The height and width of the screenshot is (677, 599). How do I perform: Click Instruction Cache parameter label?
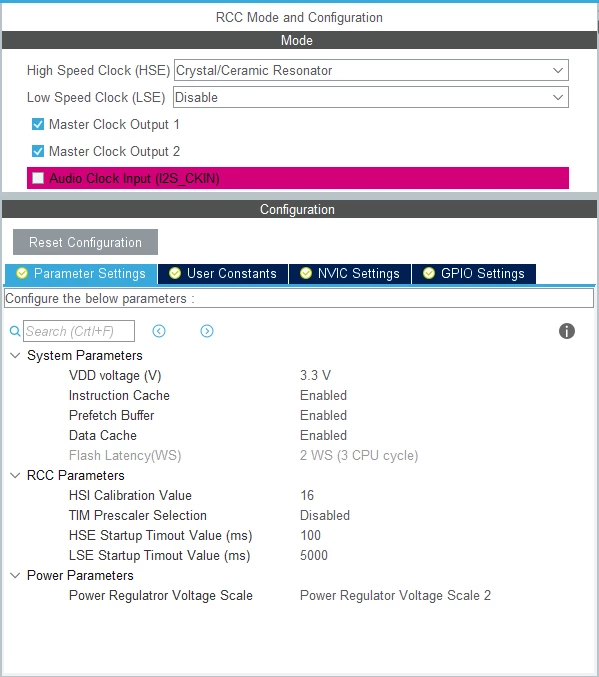click(119, 395)
